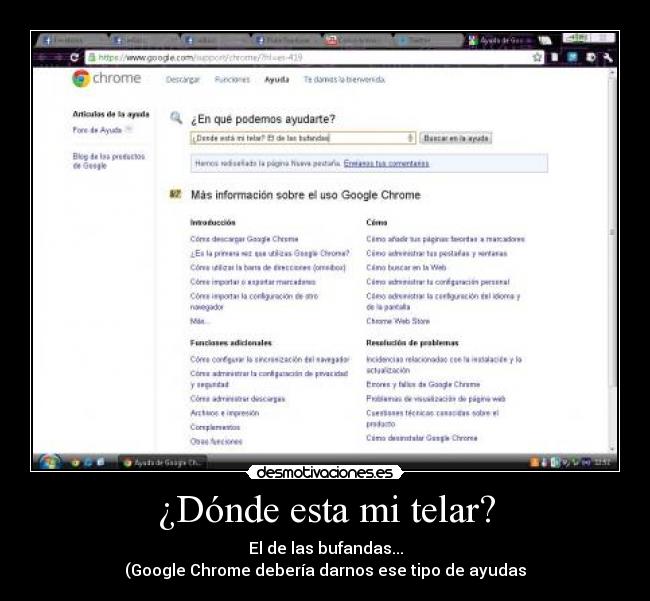Open 'Cómo importar la configuración de otro navegador'
This screenshot has height=601, width=650.
254,301
